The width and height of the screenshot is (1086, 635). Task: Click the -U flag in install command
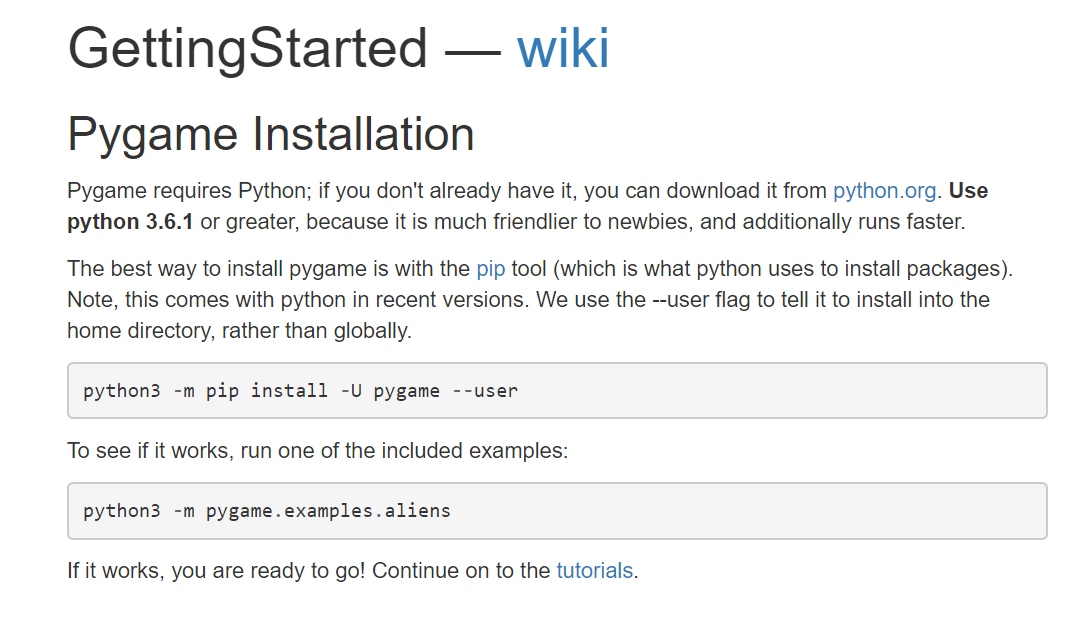click(x=351, y=391)
